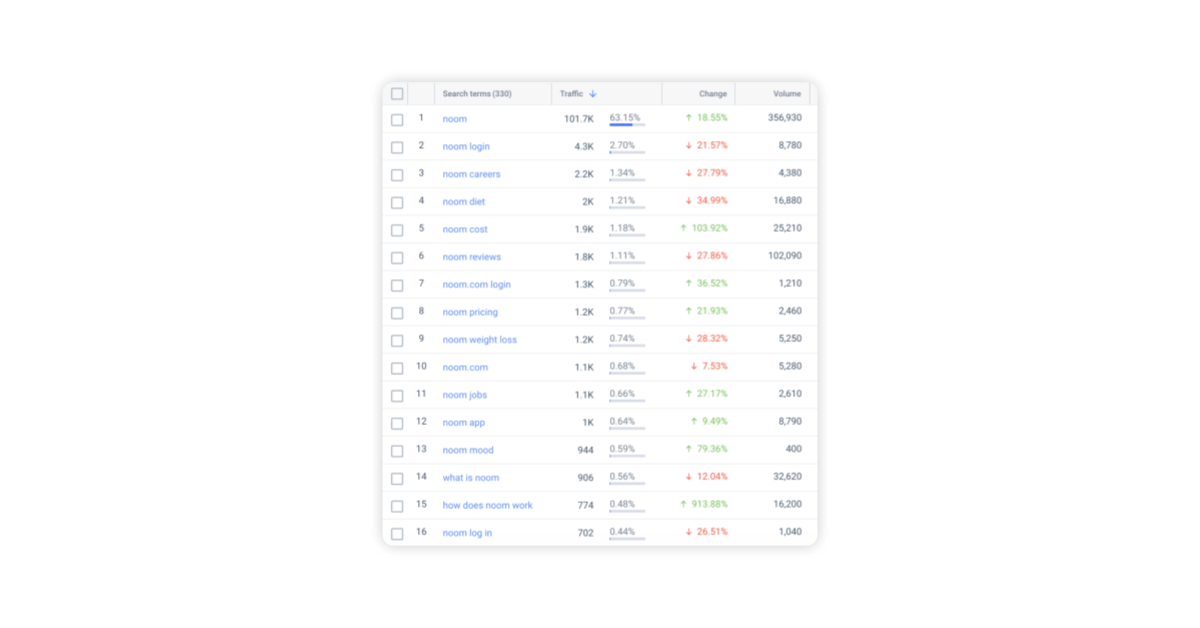Toggle the checkbox for "noom mood"
The width and height of the screenshot is (1200, 628).
pyautogui.click(x=397, y=450)
